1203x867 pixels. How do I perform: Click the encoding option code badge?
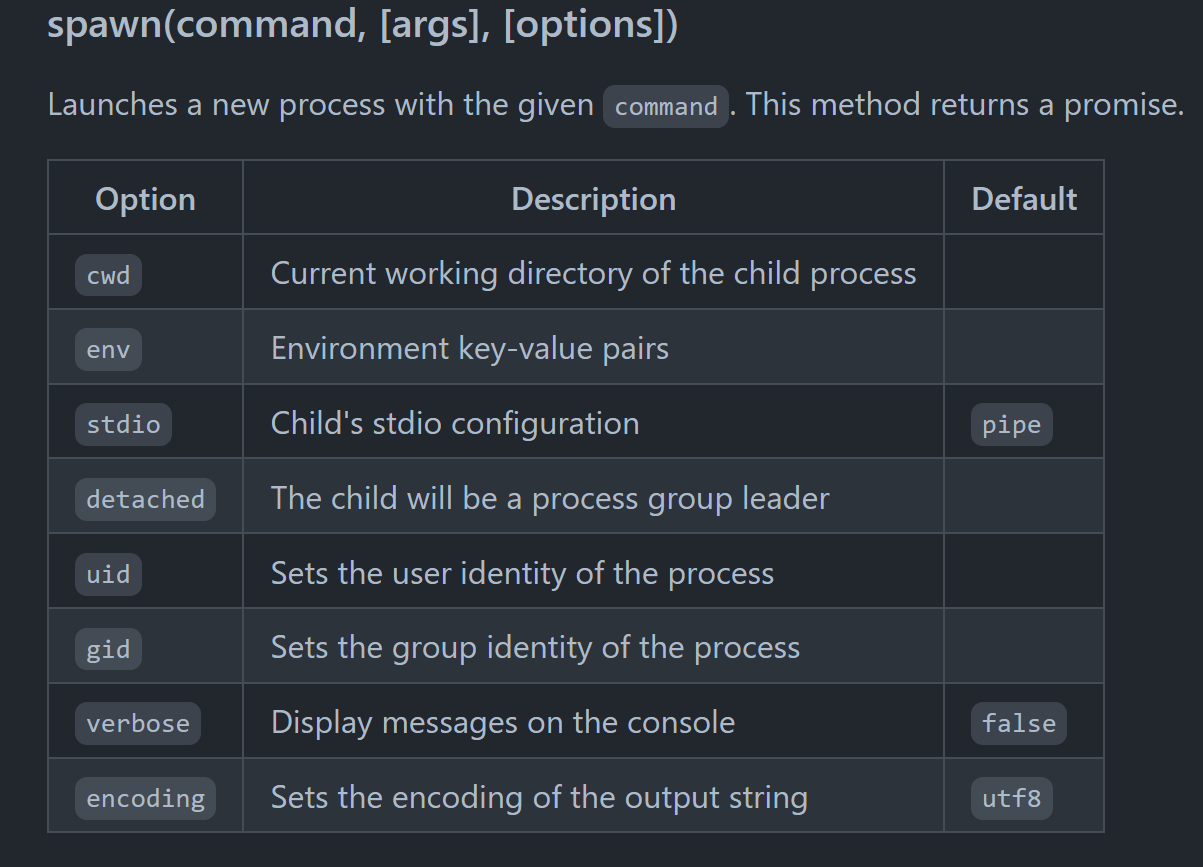pos(145,798)
